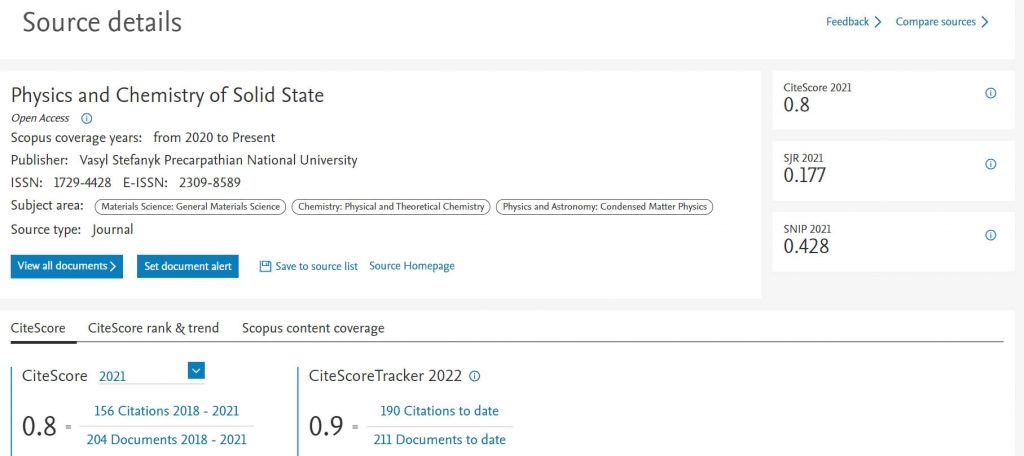The image size is (1024, 456).
Task: Select the General Materials Science subject tag
Action: click(x=190, y=207)
